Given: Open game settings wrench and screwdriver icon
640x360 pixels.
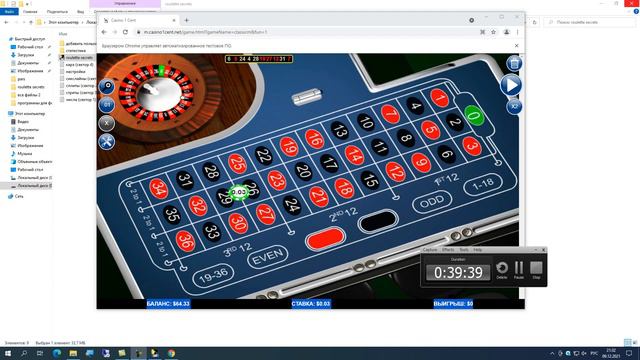Looking at the screenshot, I should tap(107, 142).
